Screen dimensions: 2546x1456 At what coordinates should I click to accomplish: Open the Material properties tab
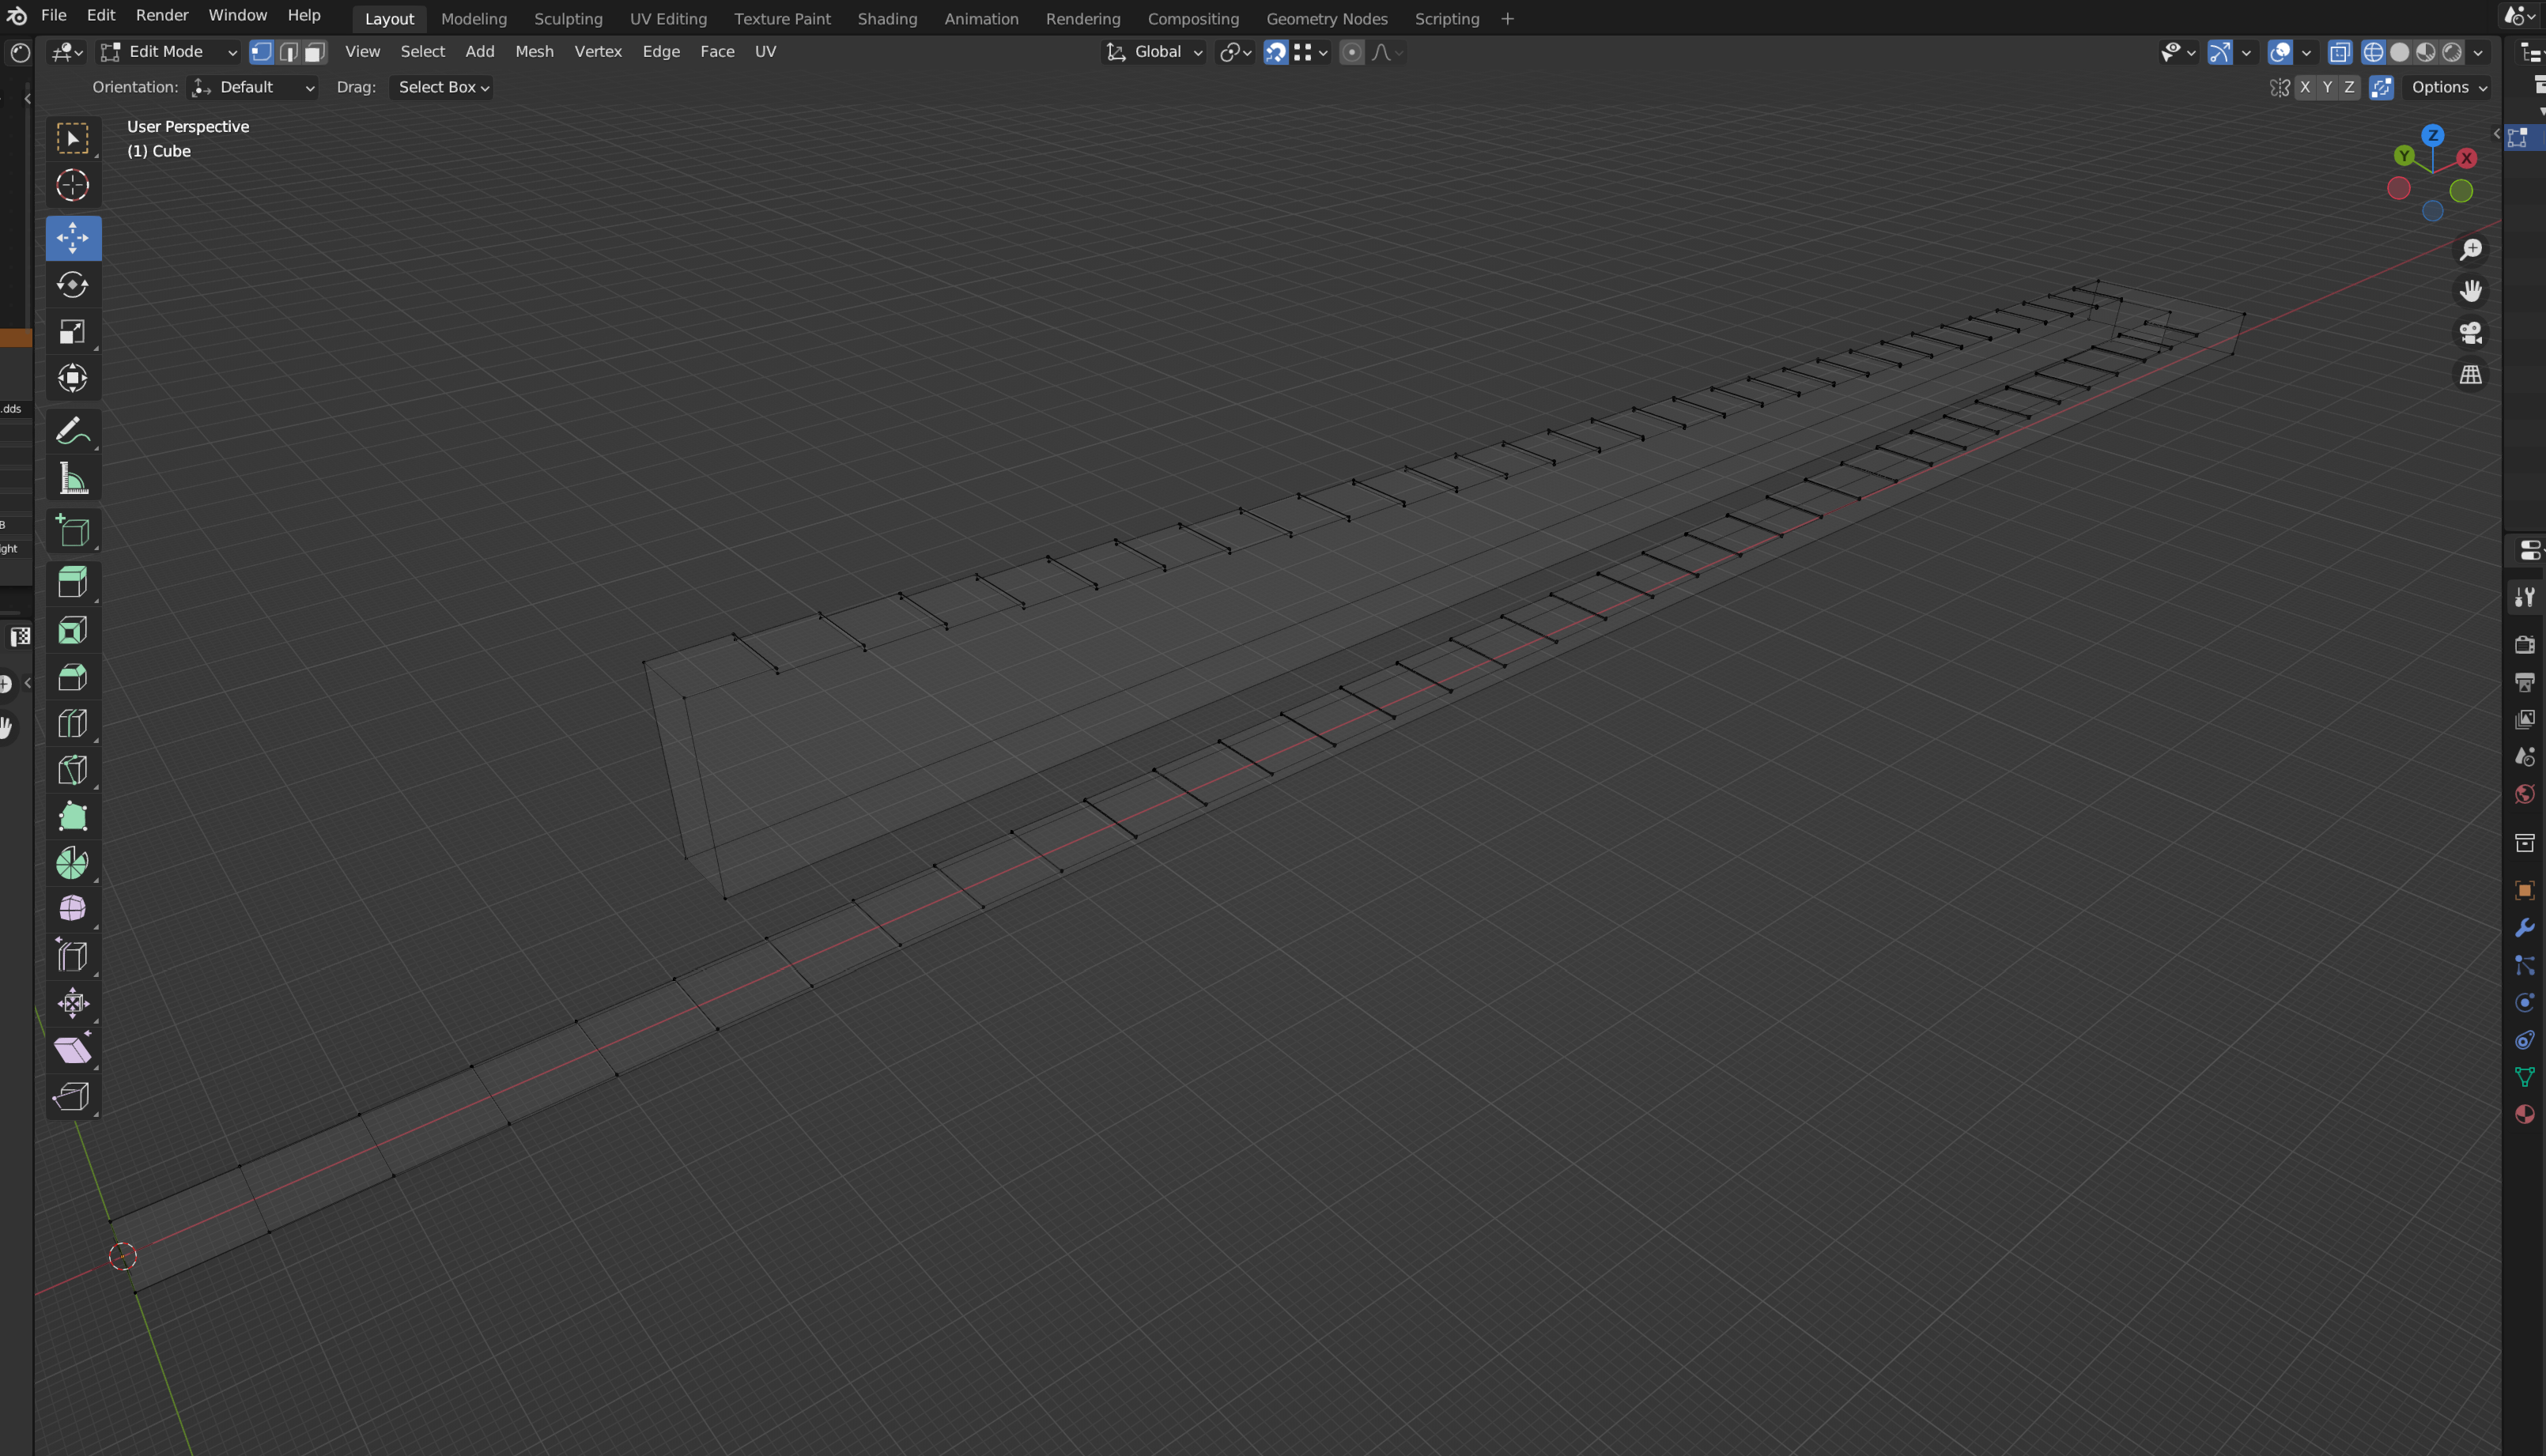click(x=2524, y=1114)
